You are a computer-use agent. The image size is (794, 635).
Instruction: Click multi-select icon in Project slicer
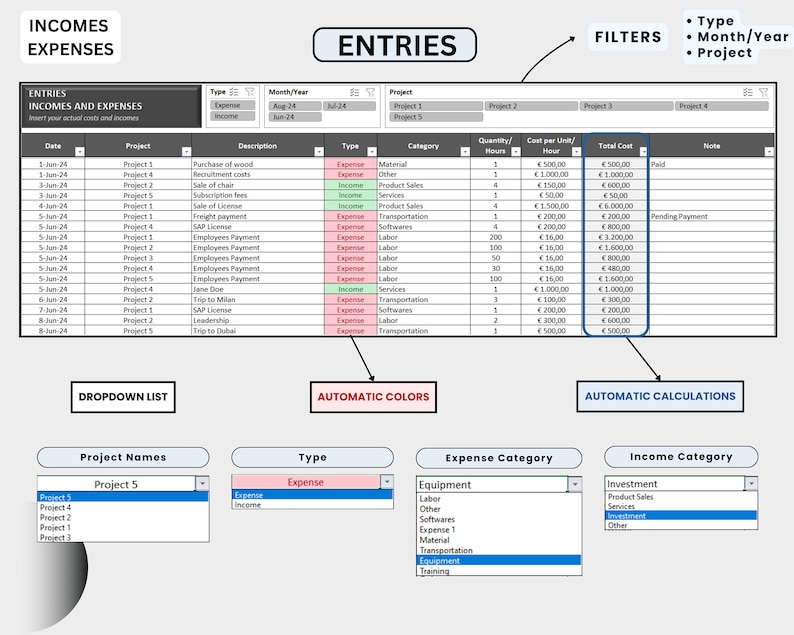748,92
